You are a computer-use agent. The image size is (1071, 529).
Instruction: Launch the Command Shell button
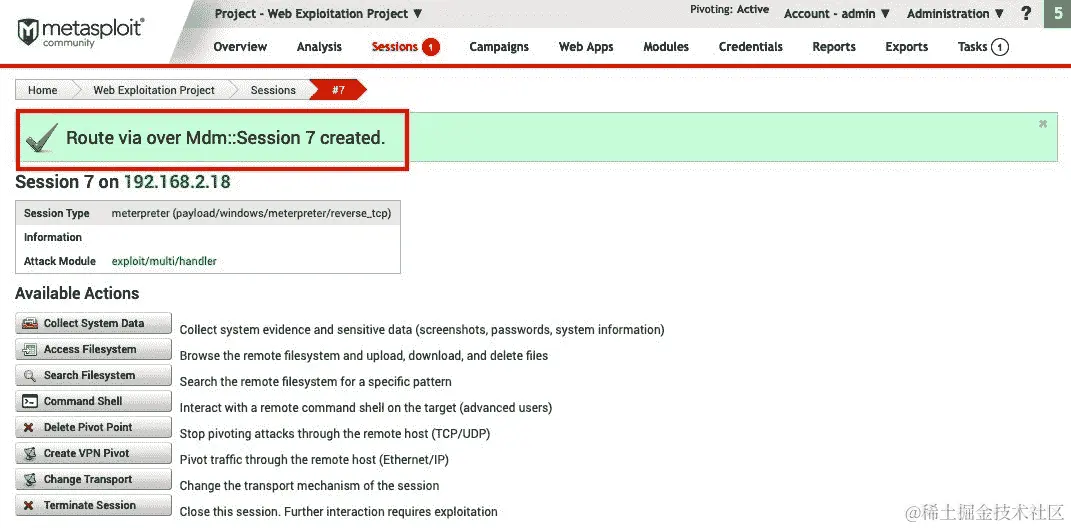tap(93, 401)
